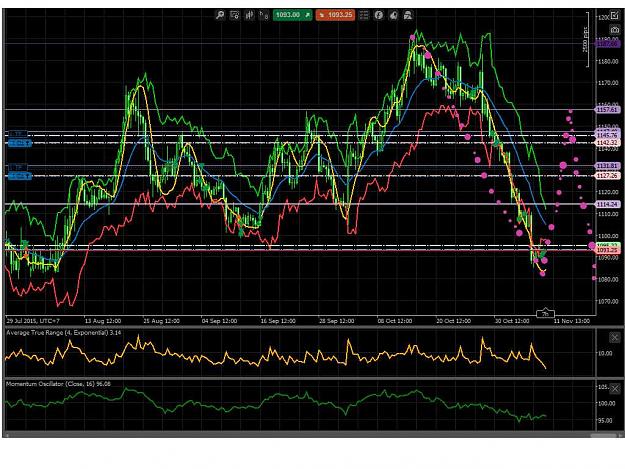This screenshot has height=469, width=625.
Task: Select the 1127.26 price level label
Action: pyautogui.click(x=607, y=175)
